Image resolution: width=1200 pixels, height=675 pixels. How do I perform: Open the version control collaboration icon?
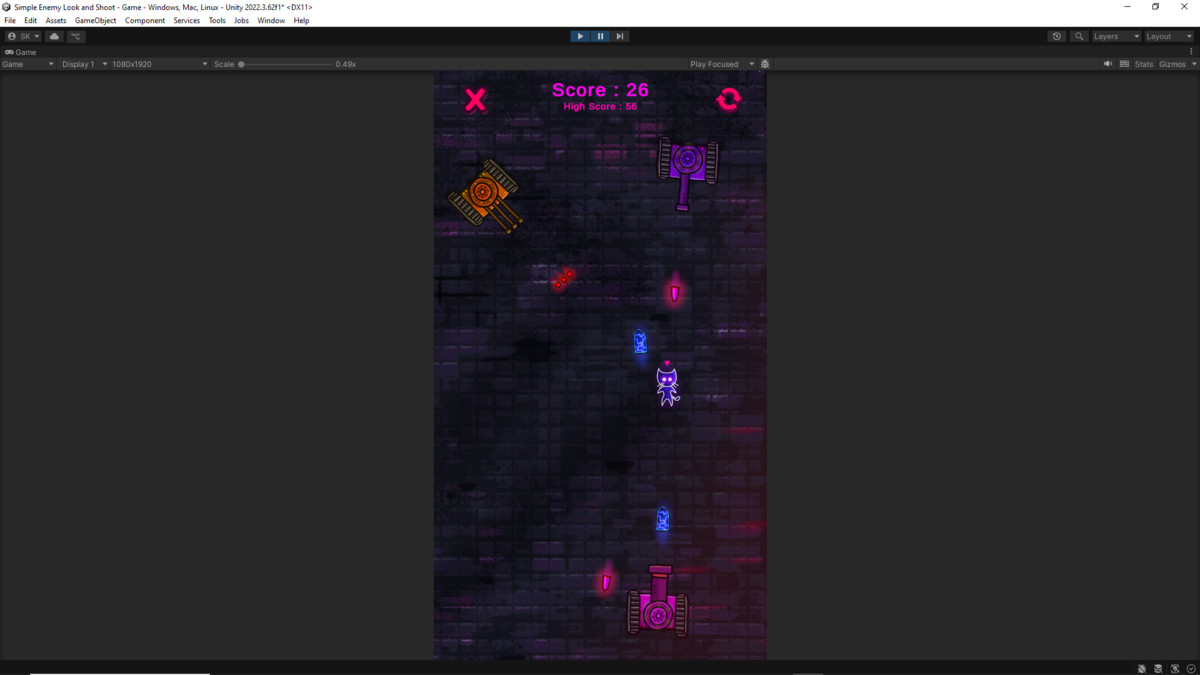[x=75, y=36]
